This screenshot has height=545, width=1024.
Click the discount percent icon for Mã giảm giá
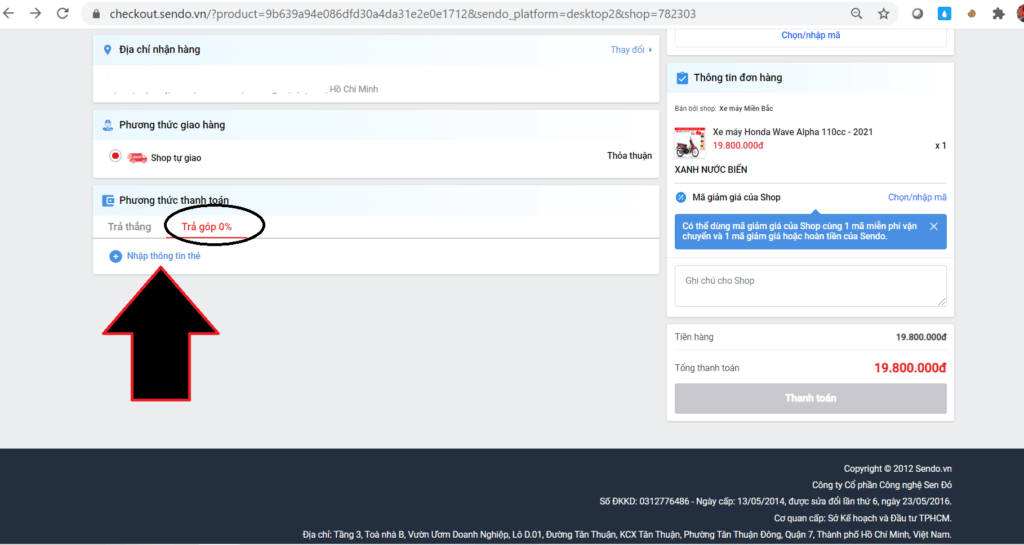click(x=681, y=197)
